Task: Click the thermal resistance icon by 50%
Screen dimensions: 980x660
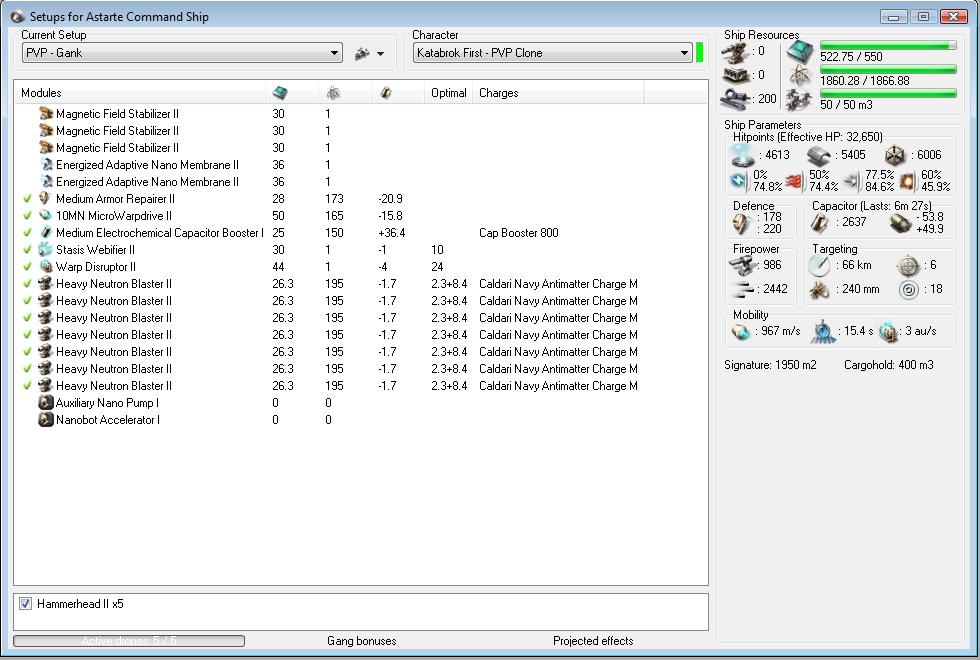Action: pyautogui.click(x=794, y=181)
